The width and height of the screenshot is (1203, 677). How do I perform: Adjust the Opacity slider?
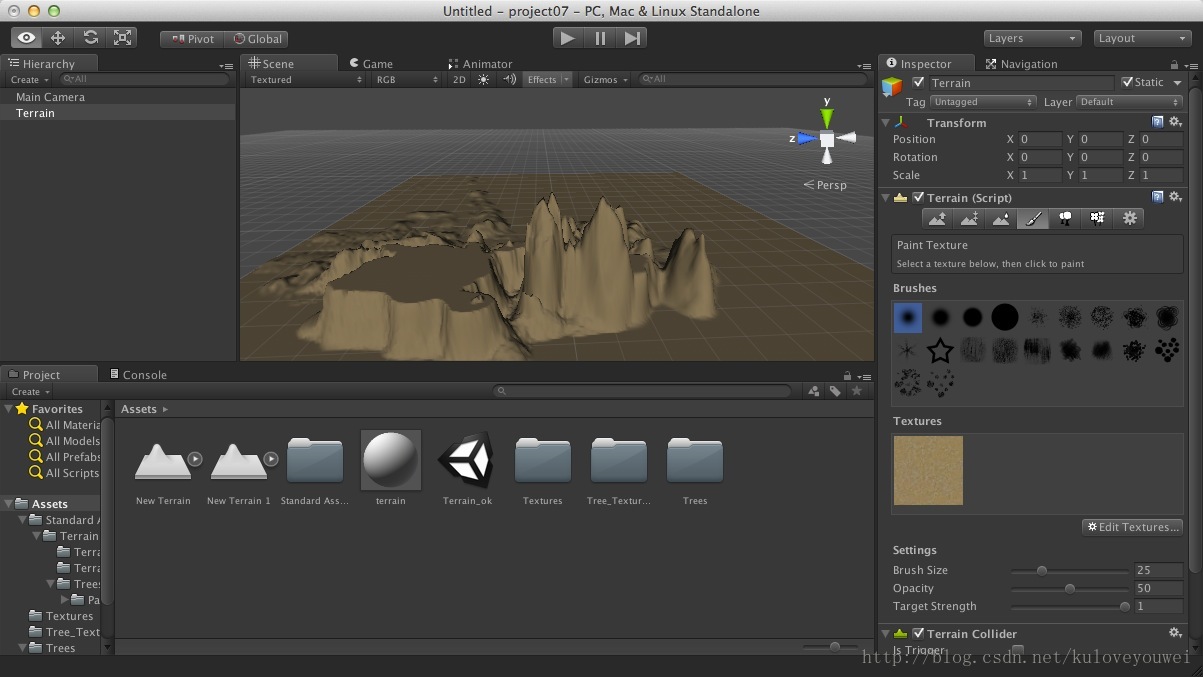pyautogui.click(x=1069, y=588)
